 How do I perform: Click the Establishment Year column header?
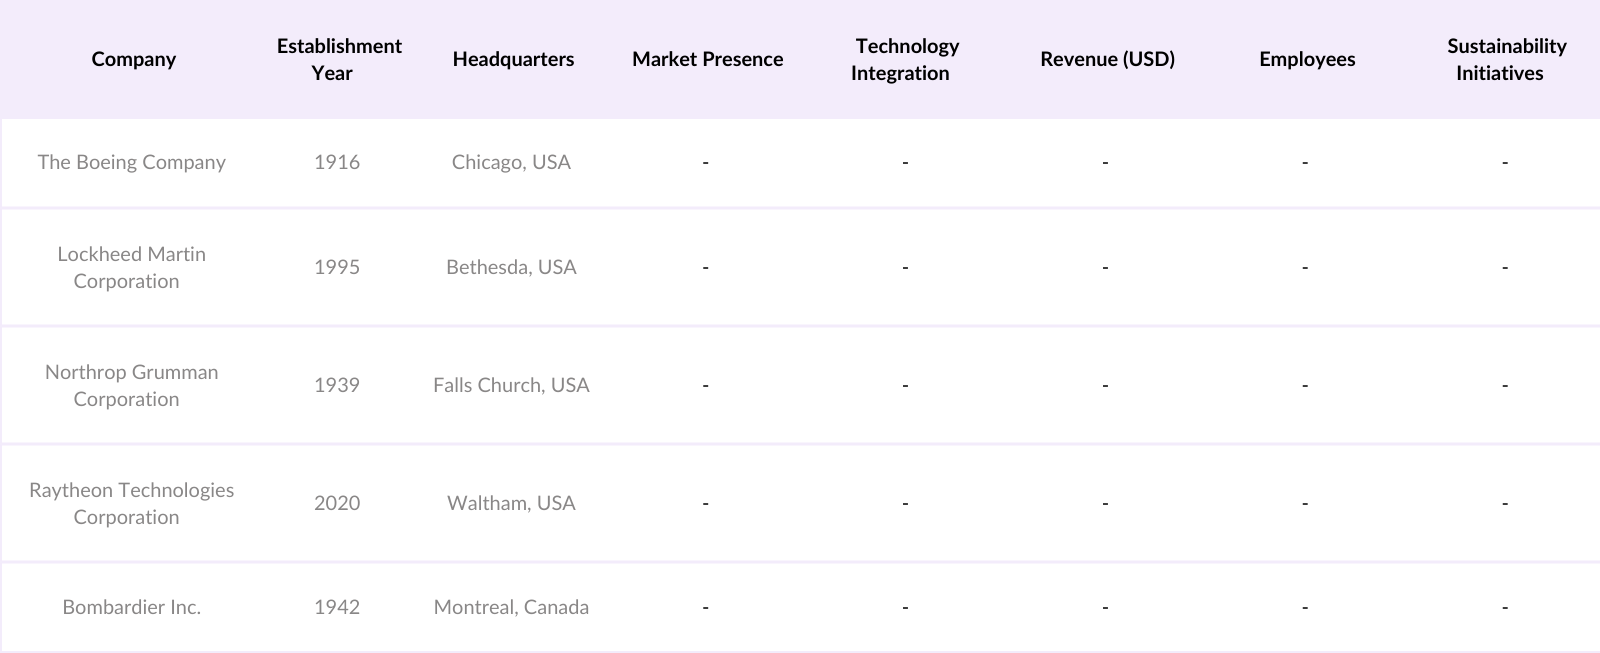[338, 59]
